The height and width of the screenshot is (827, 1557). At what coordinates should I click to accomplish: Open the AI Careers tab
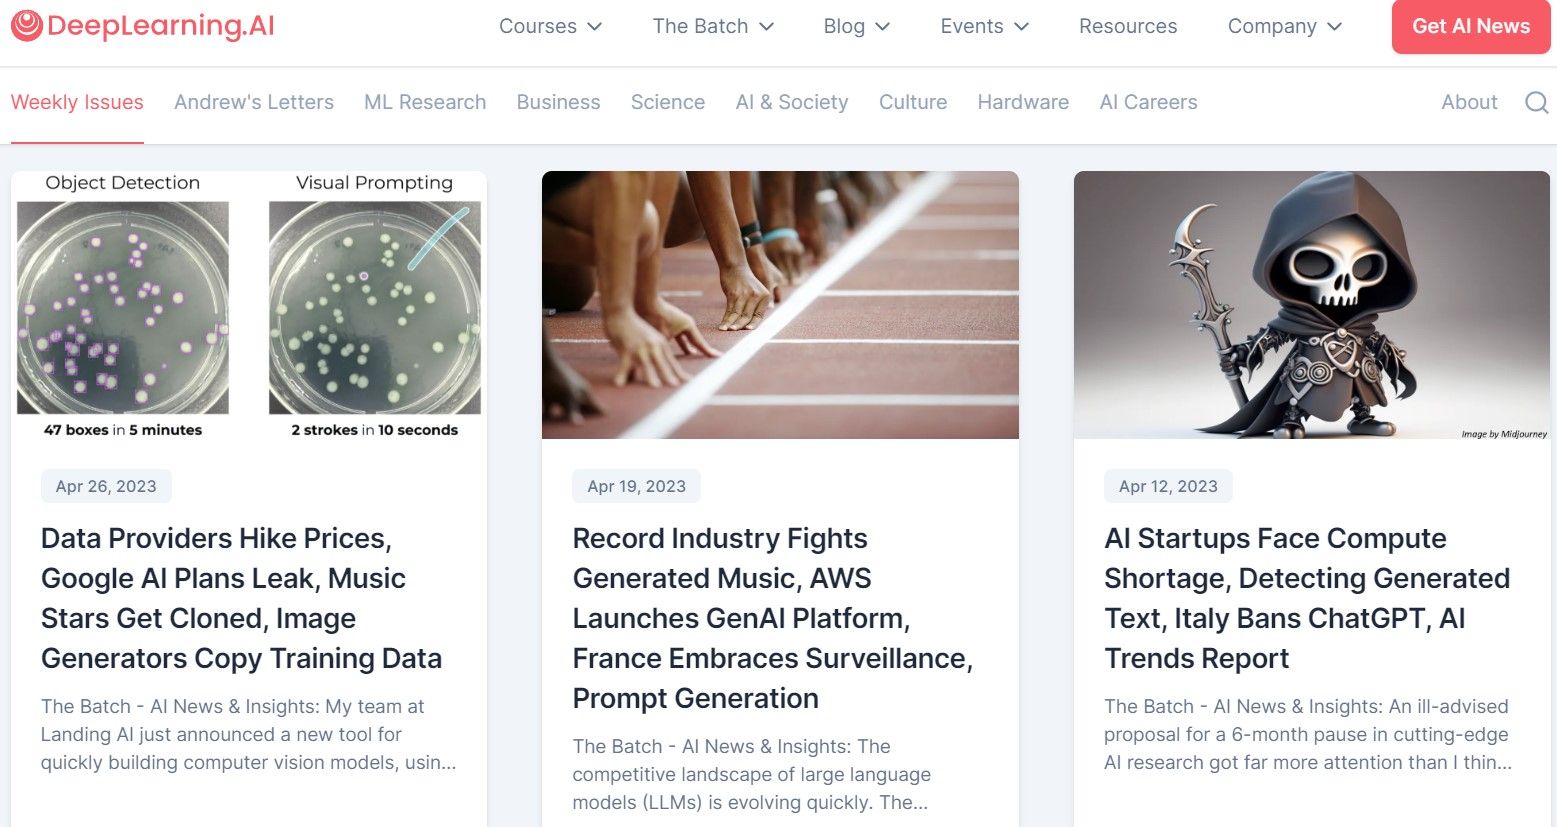coord(1148,102)
